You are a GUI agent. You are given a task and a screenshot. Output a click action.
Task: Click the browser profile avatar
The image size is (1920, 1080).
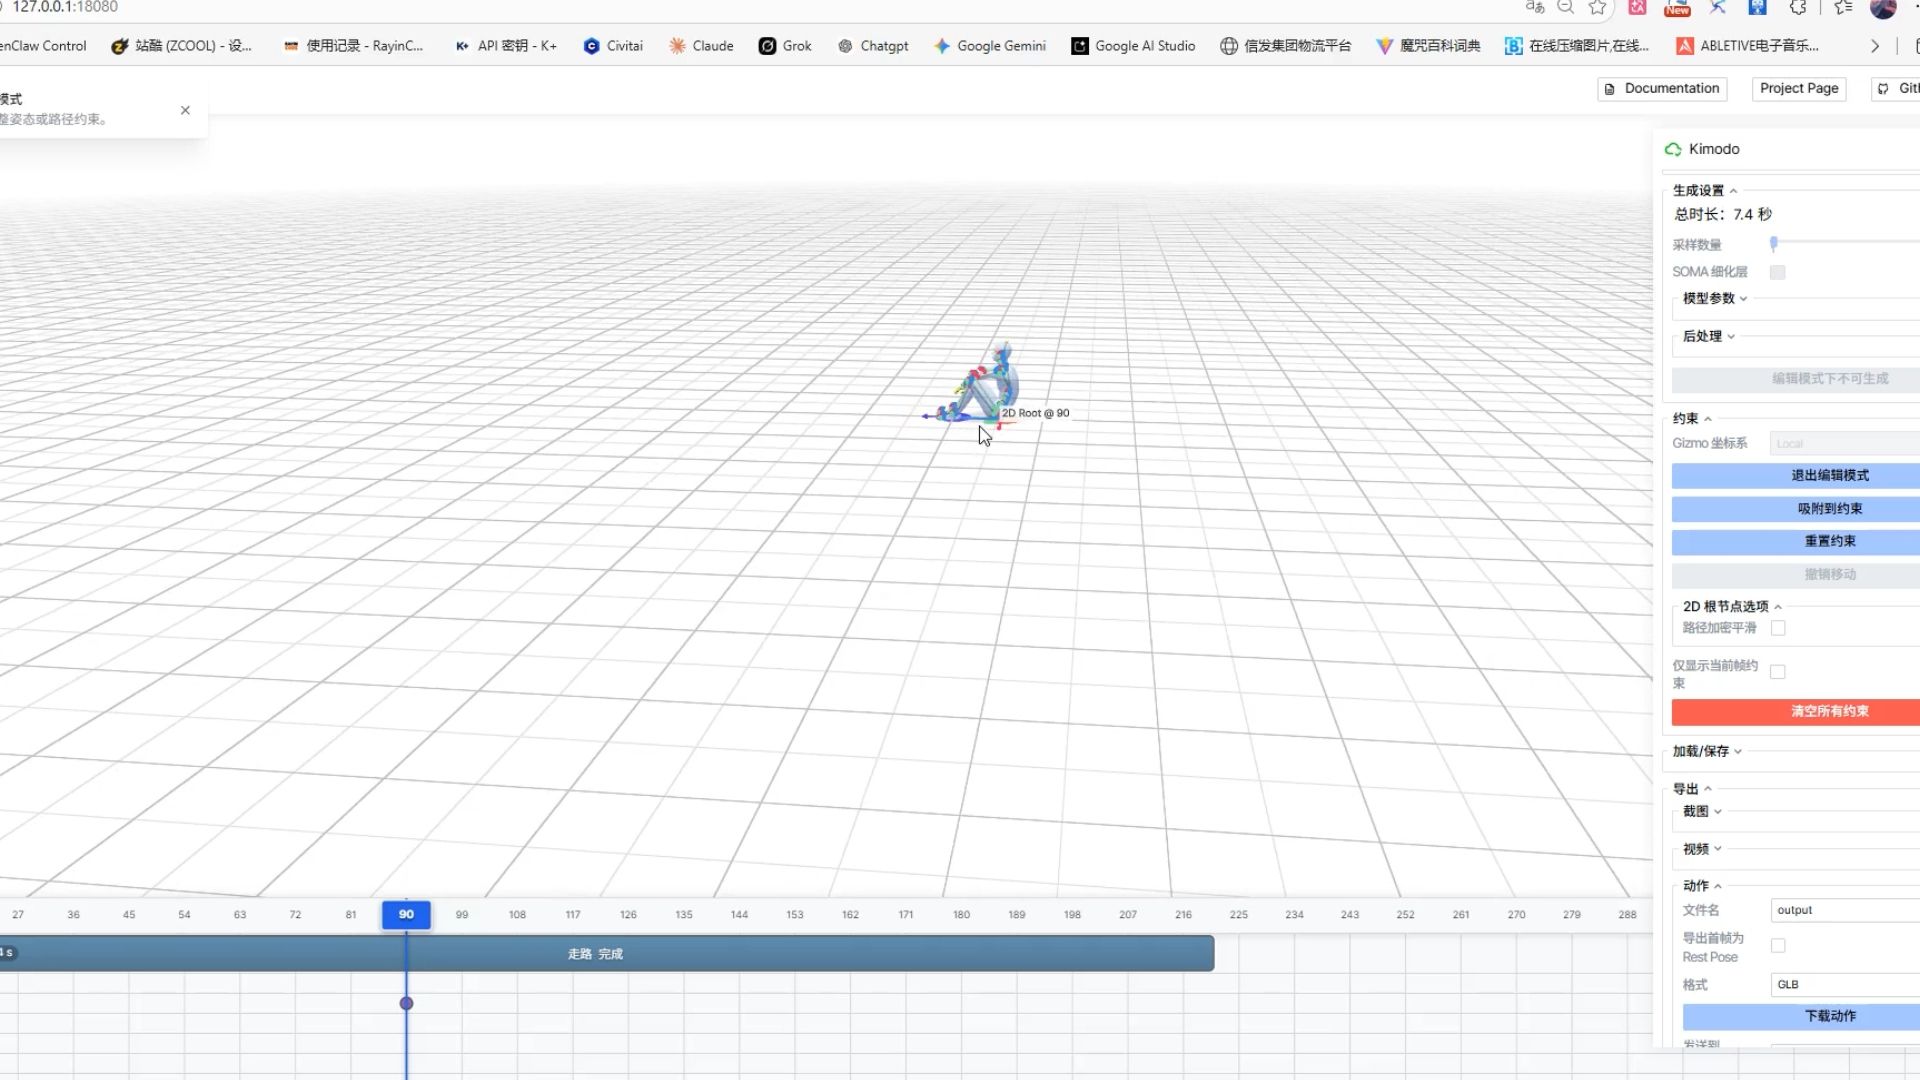(x=1882, y=8)
